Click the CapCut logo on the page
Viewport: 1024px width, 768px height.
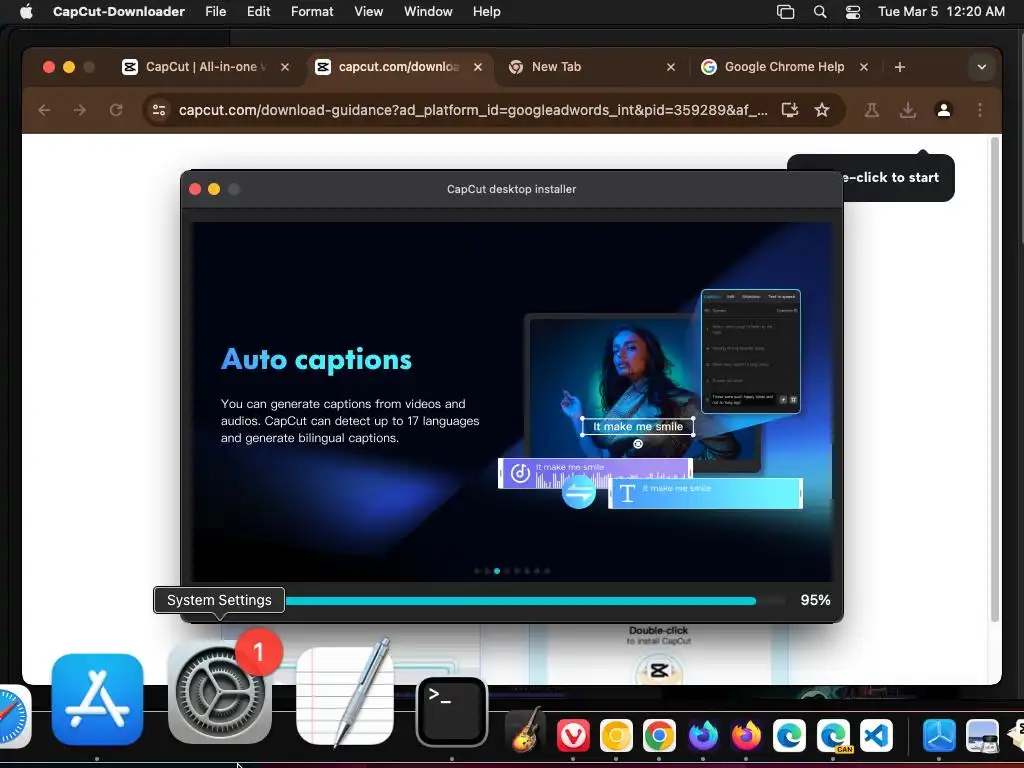pyautogui.click(x=659, y=671)
